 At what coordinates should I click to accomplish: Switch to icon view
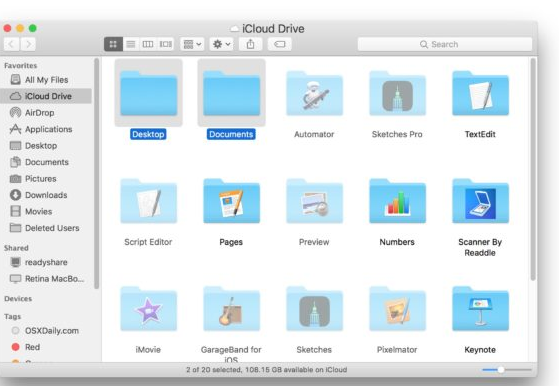113,44
